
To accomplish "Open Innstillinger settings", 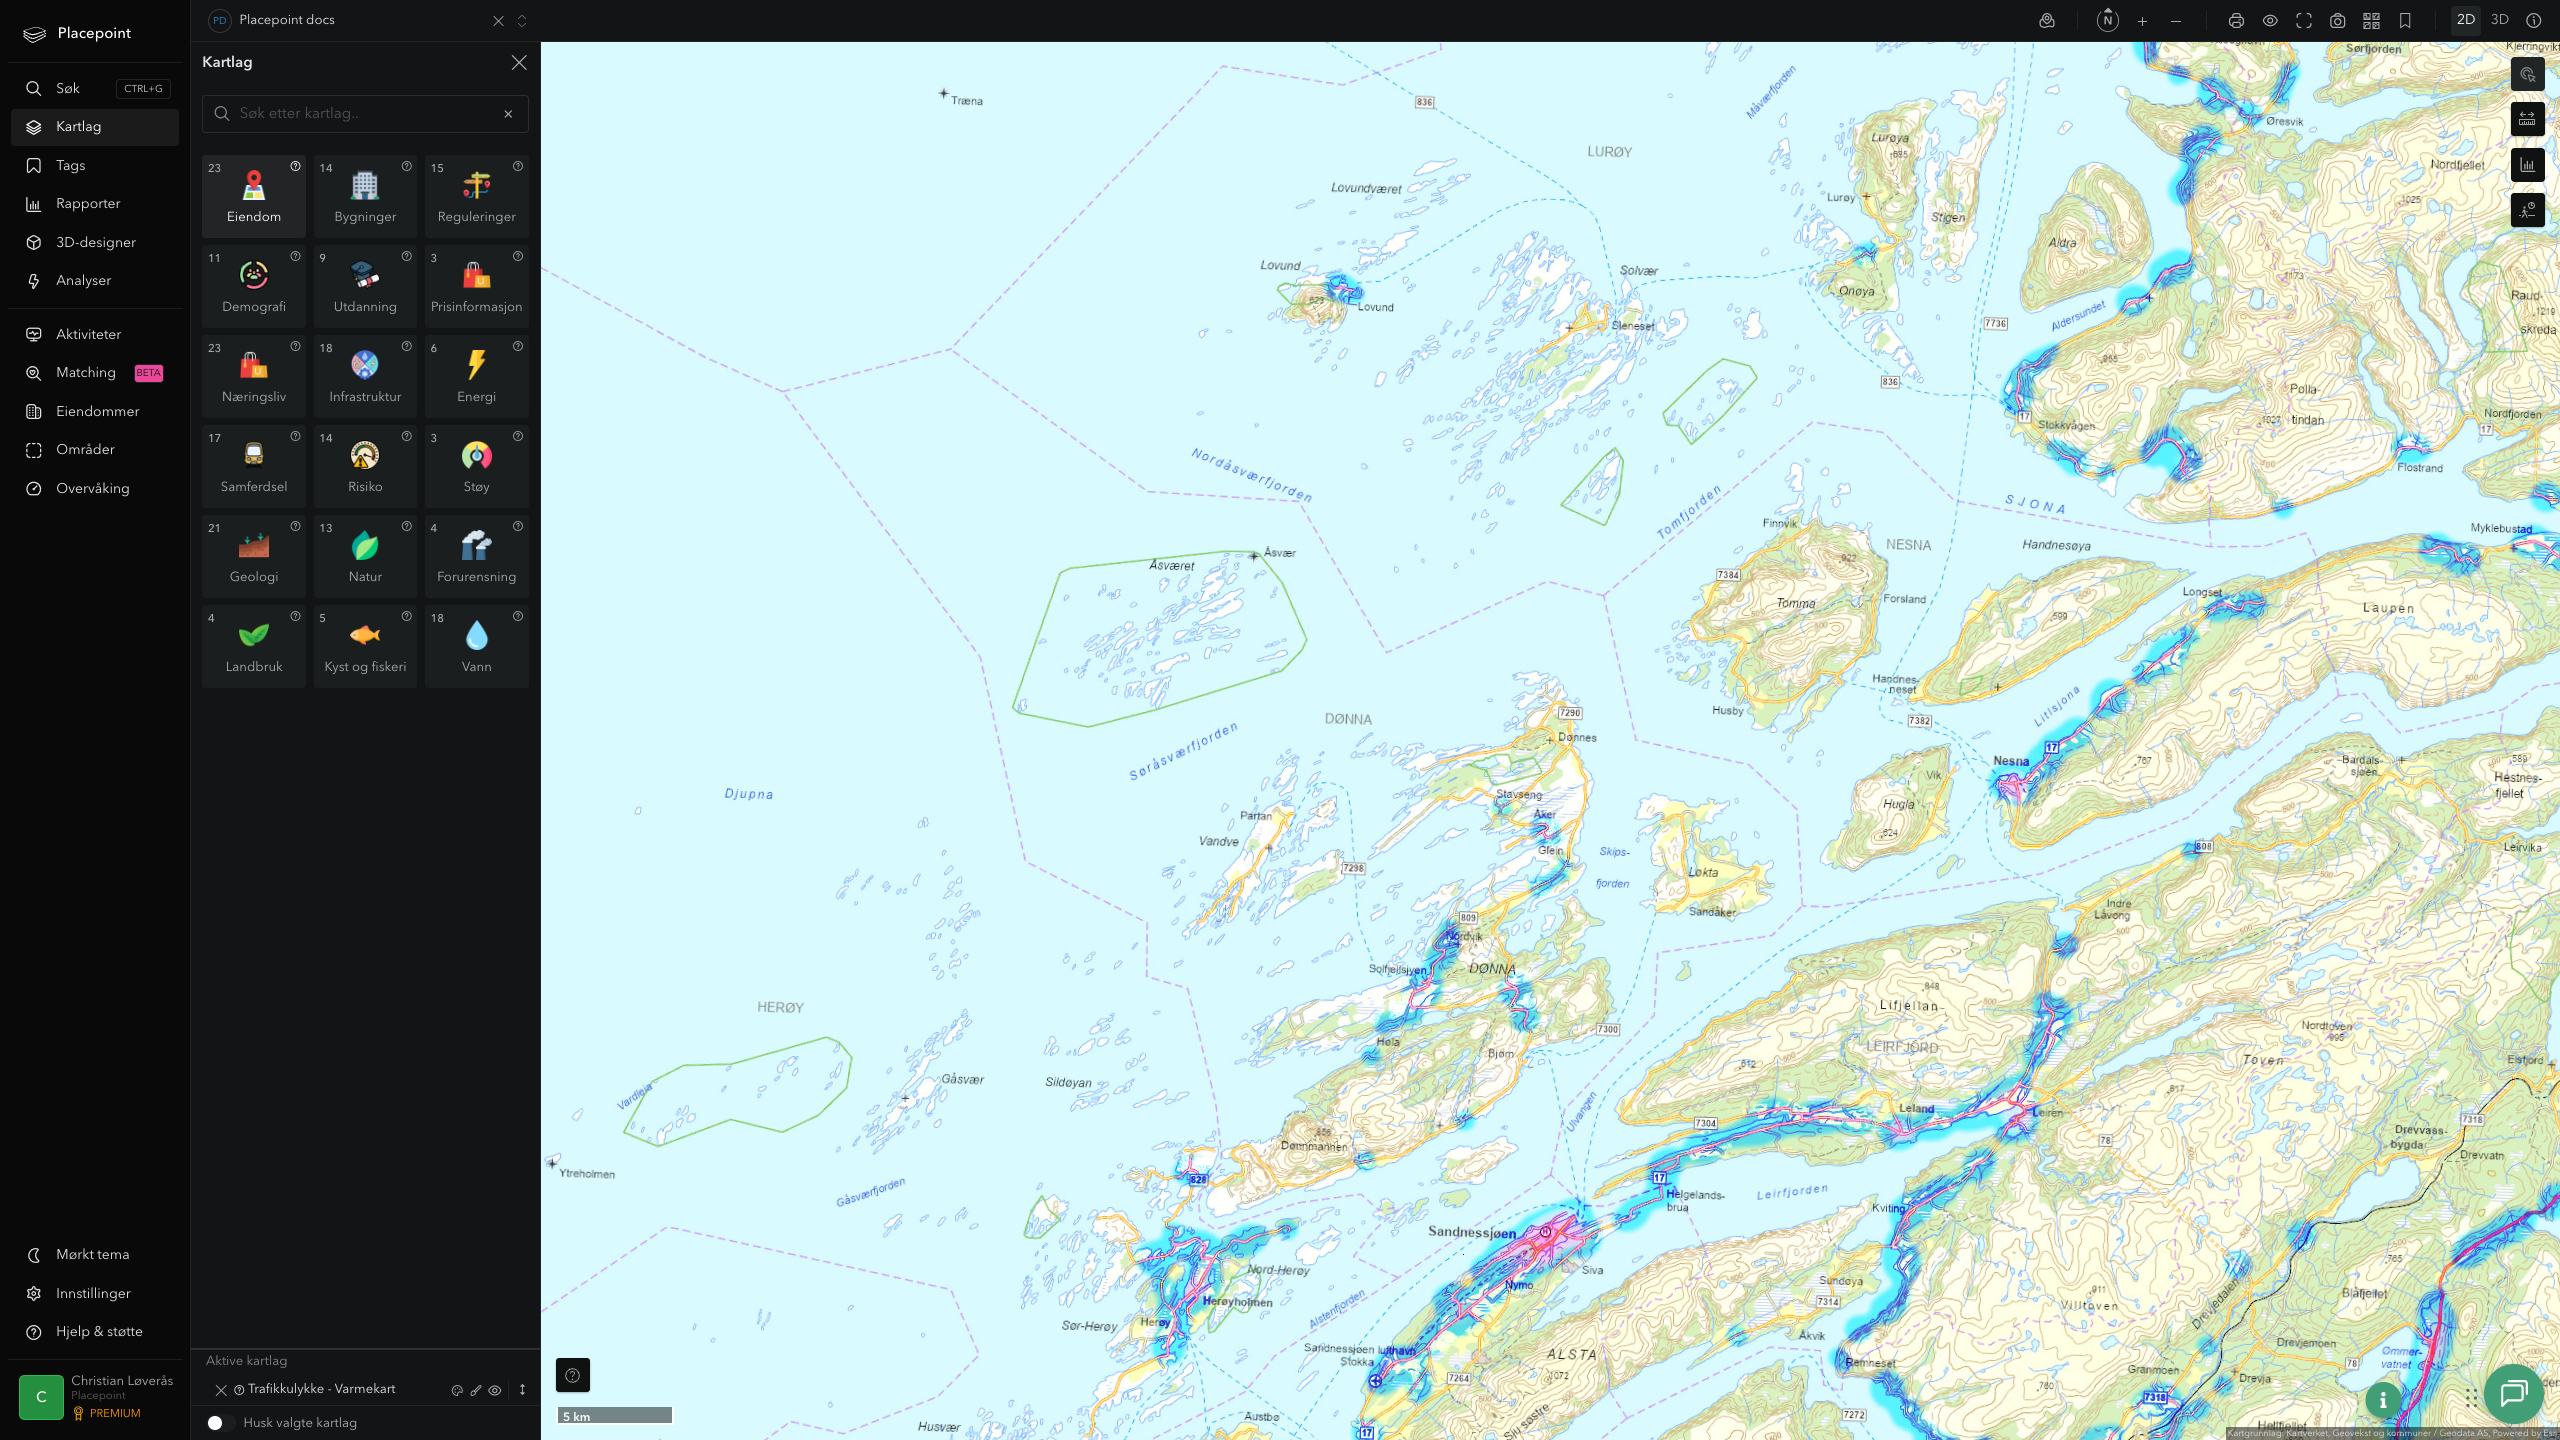I will tap(94, 1293).
